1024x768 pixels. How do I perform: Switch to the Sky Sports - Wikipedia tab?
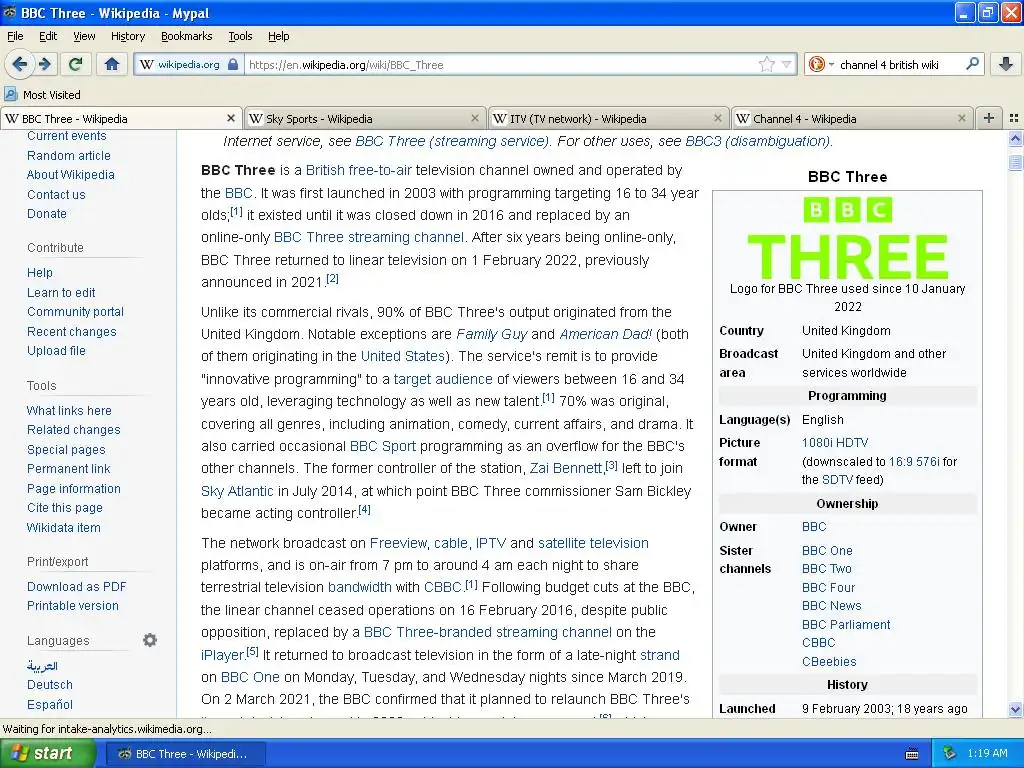coord(364,118)
